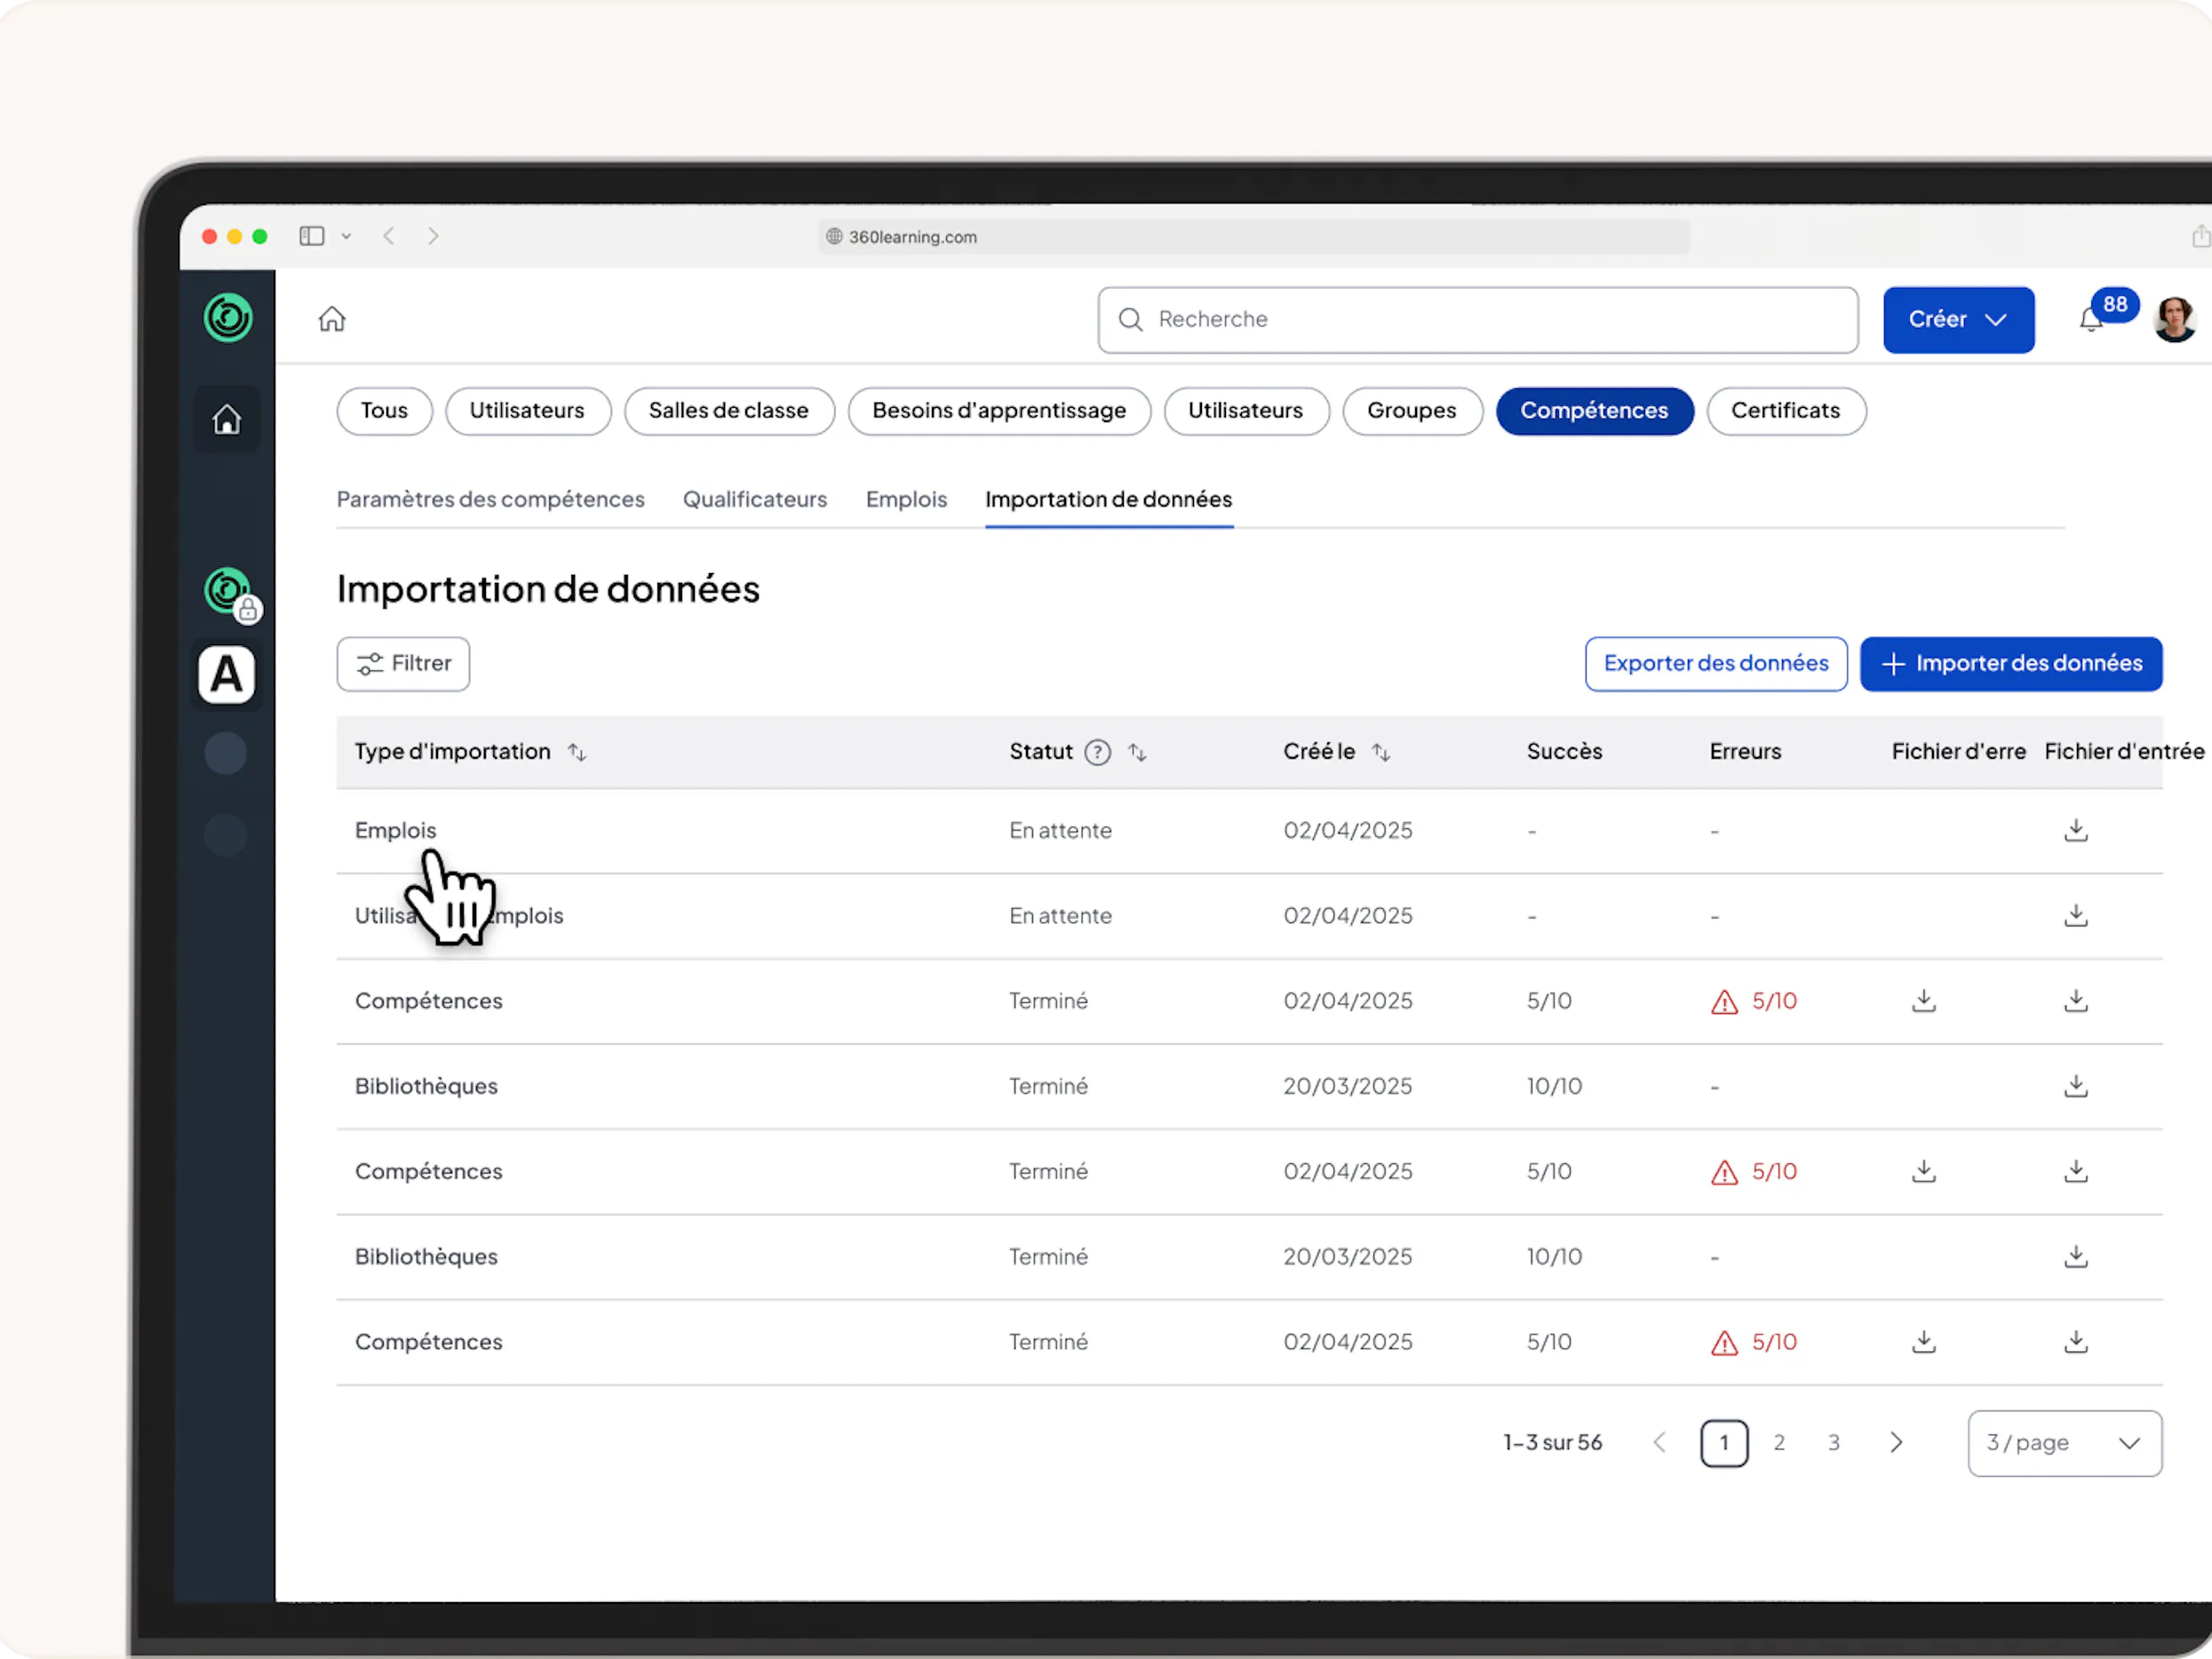
Task: Open the 3 / page selector
Action: (2063, 1443)
